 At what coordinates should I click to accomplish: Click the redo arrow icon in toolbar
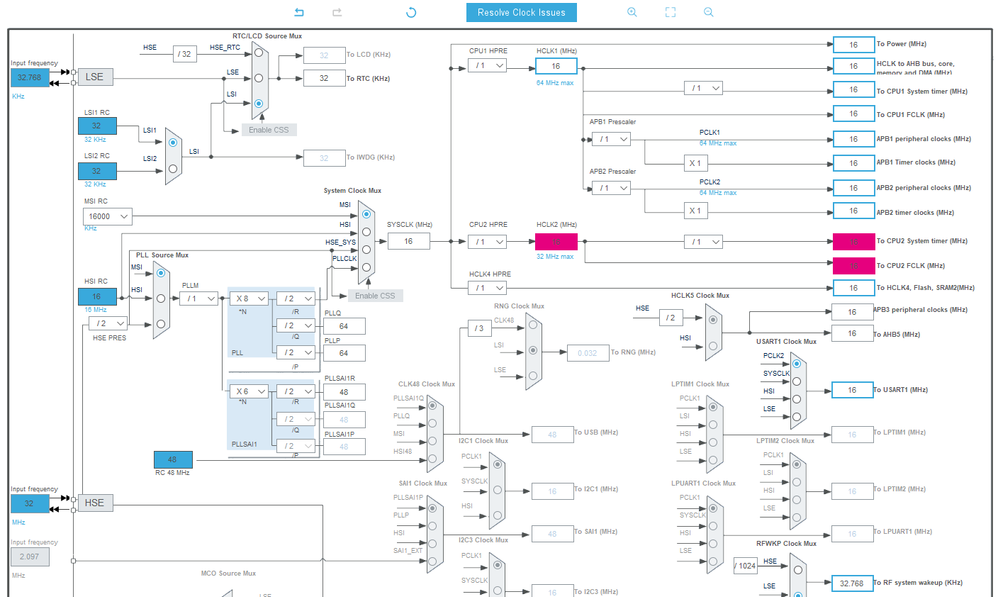[337, 12]
